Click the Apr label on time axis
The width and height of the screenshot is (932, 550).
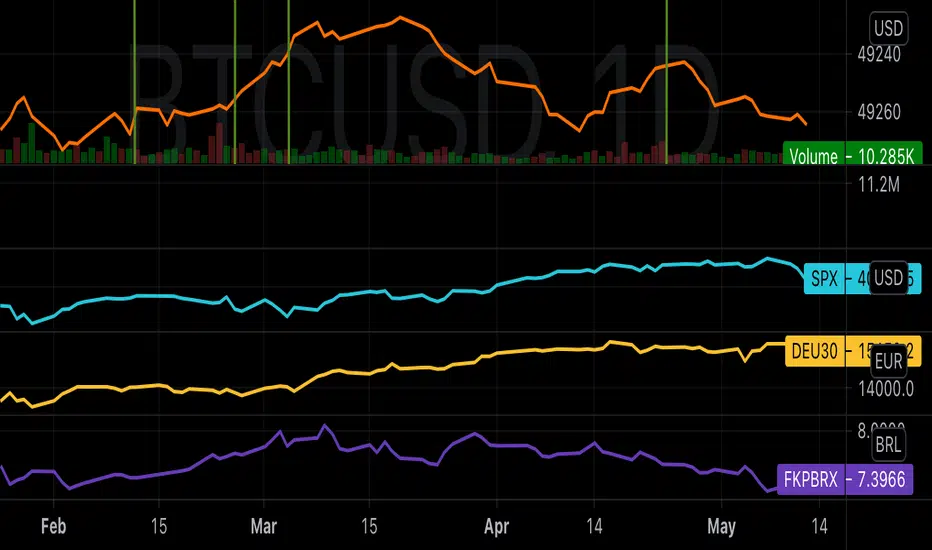[x=497, y=527]
